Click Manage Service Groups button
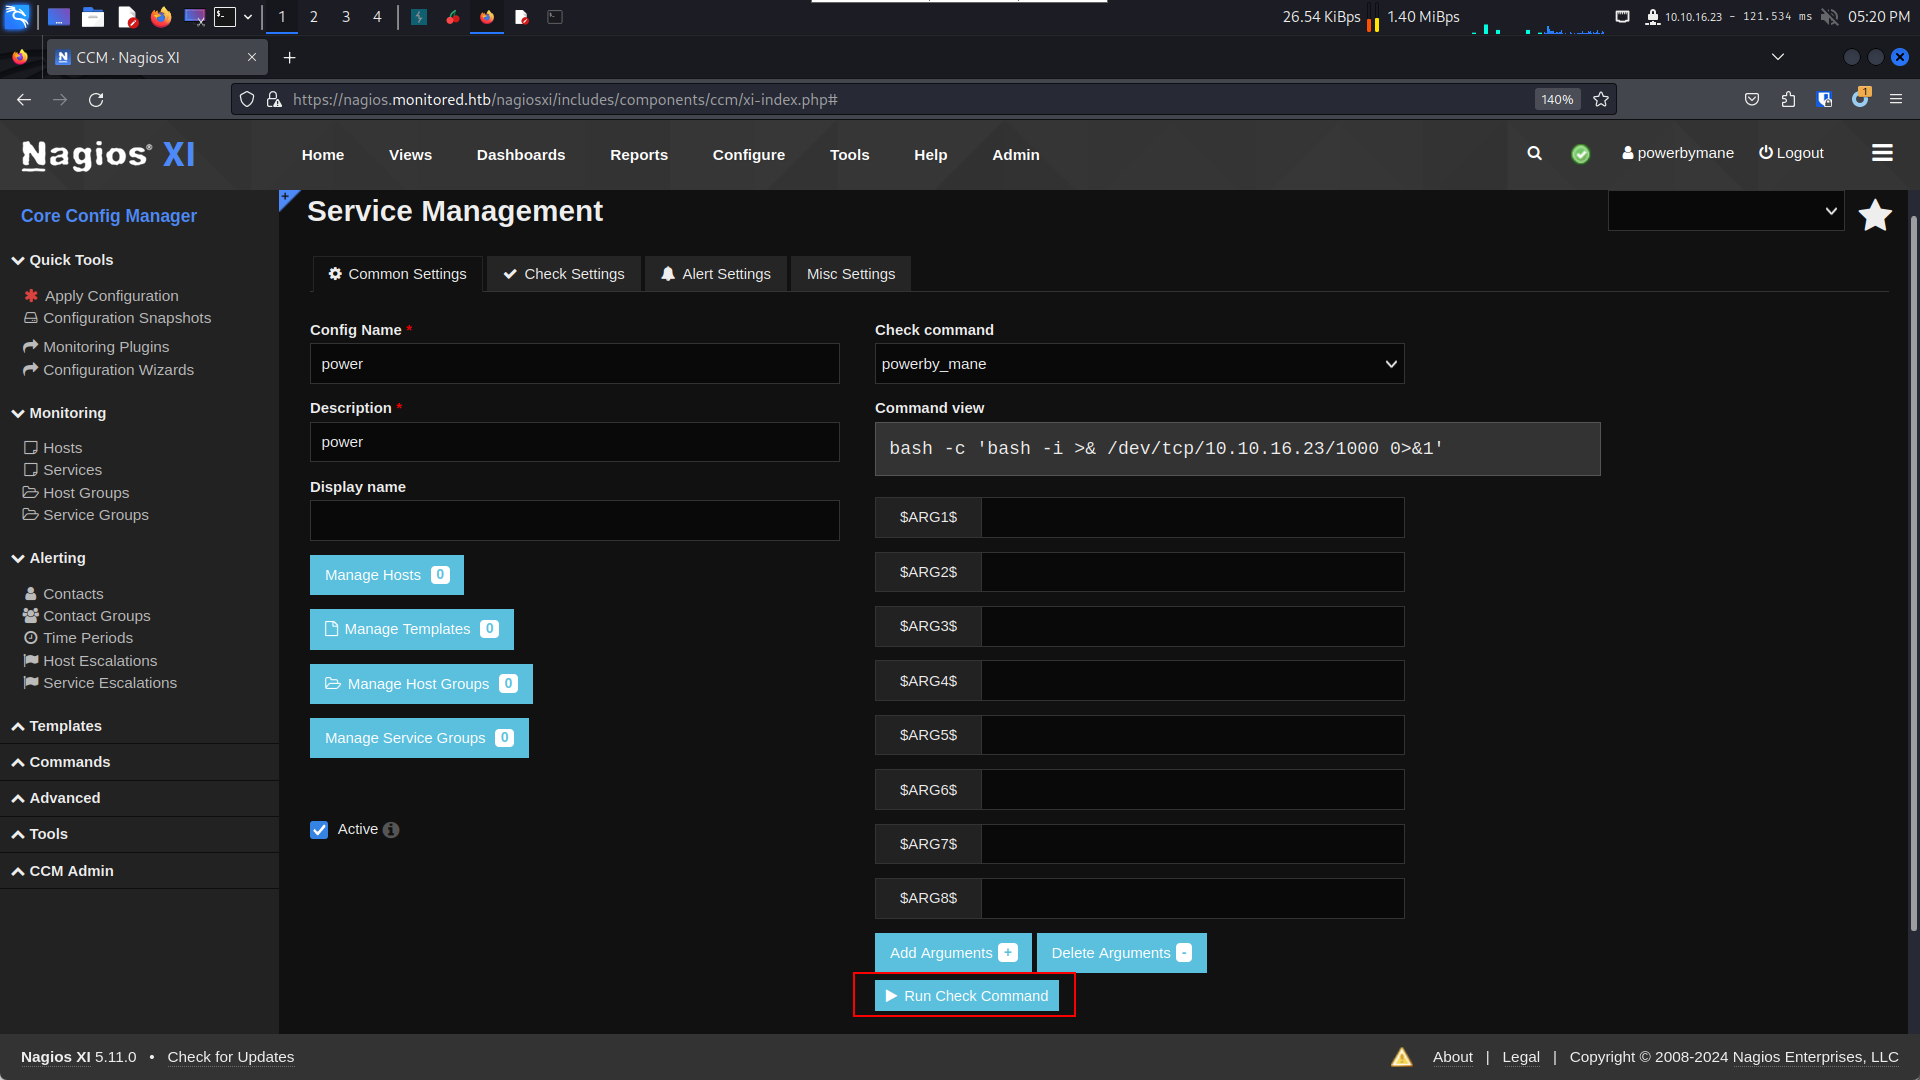 pos(419,738)
